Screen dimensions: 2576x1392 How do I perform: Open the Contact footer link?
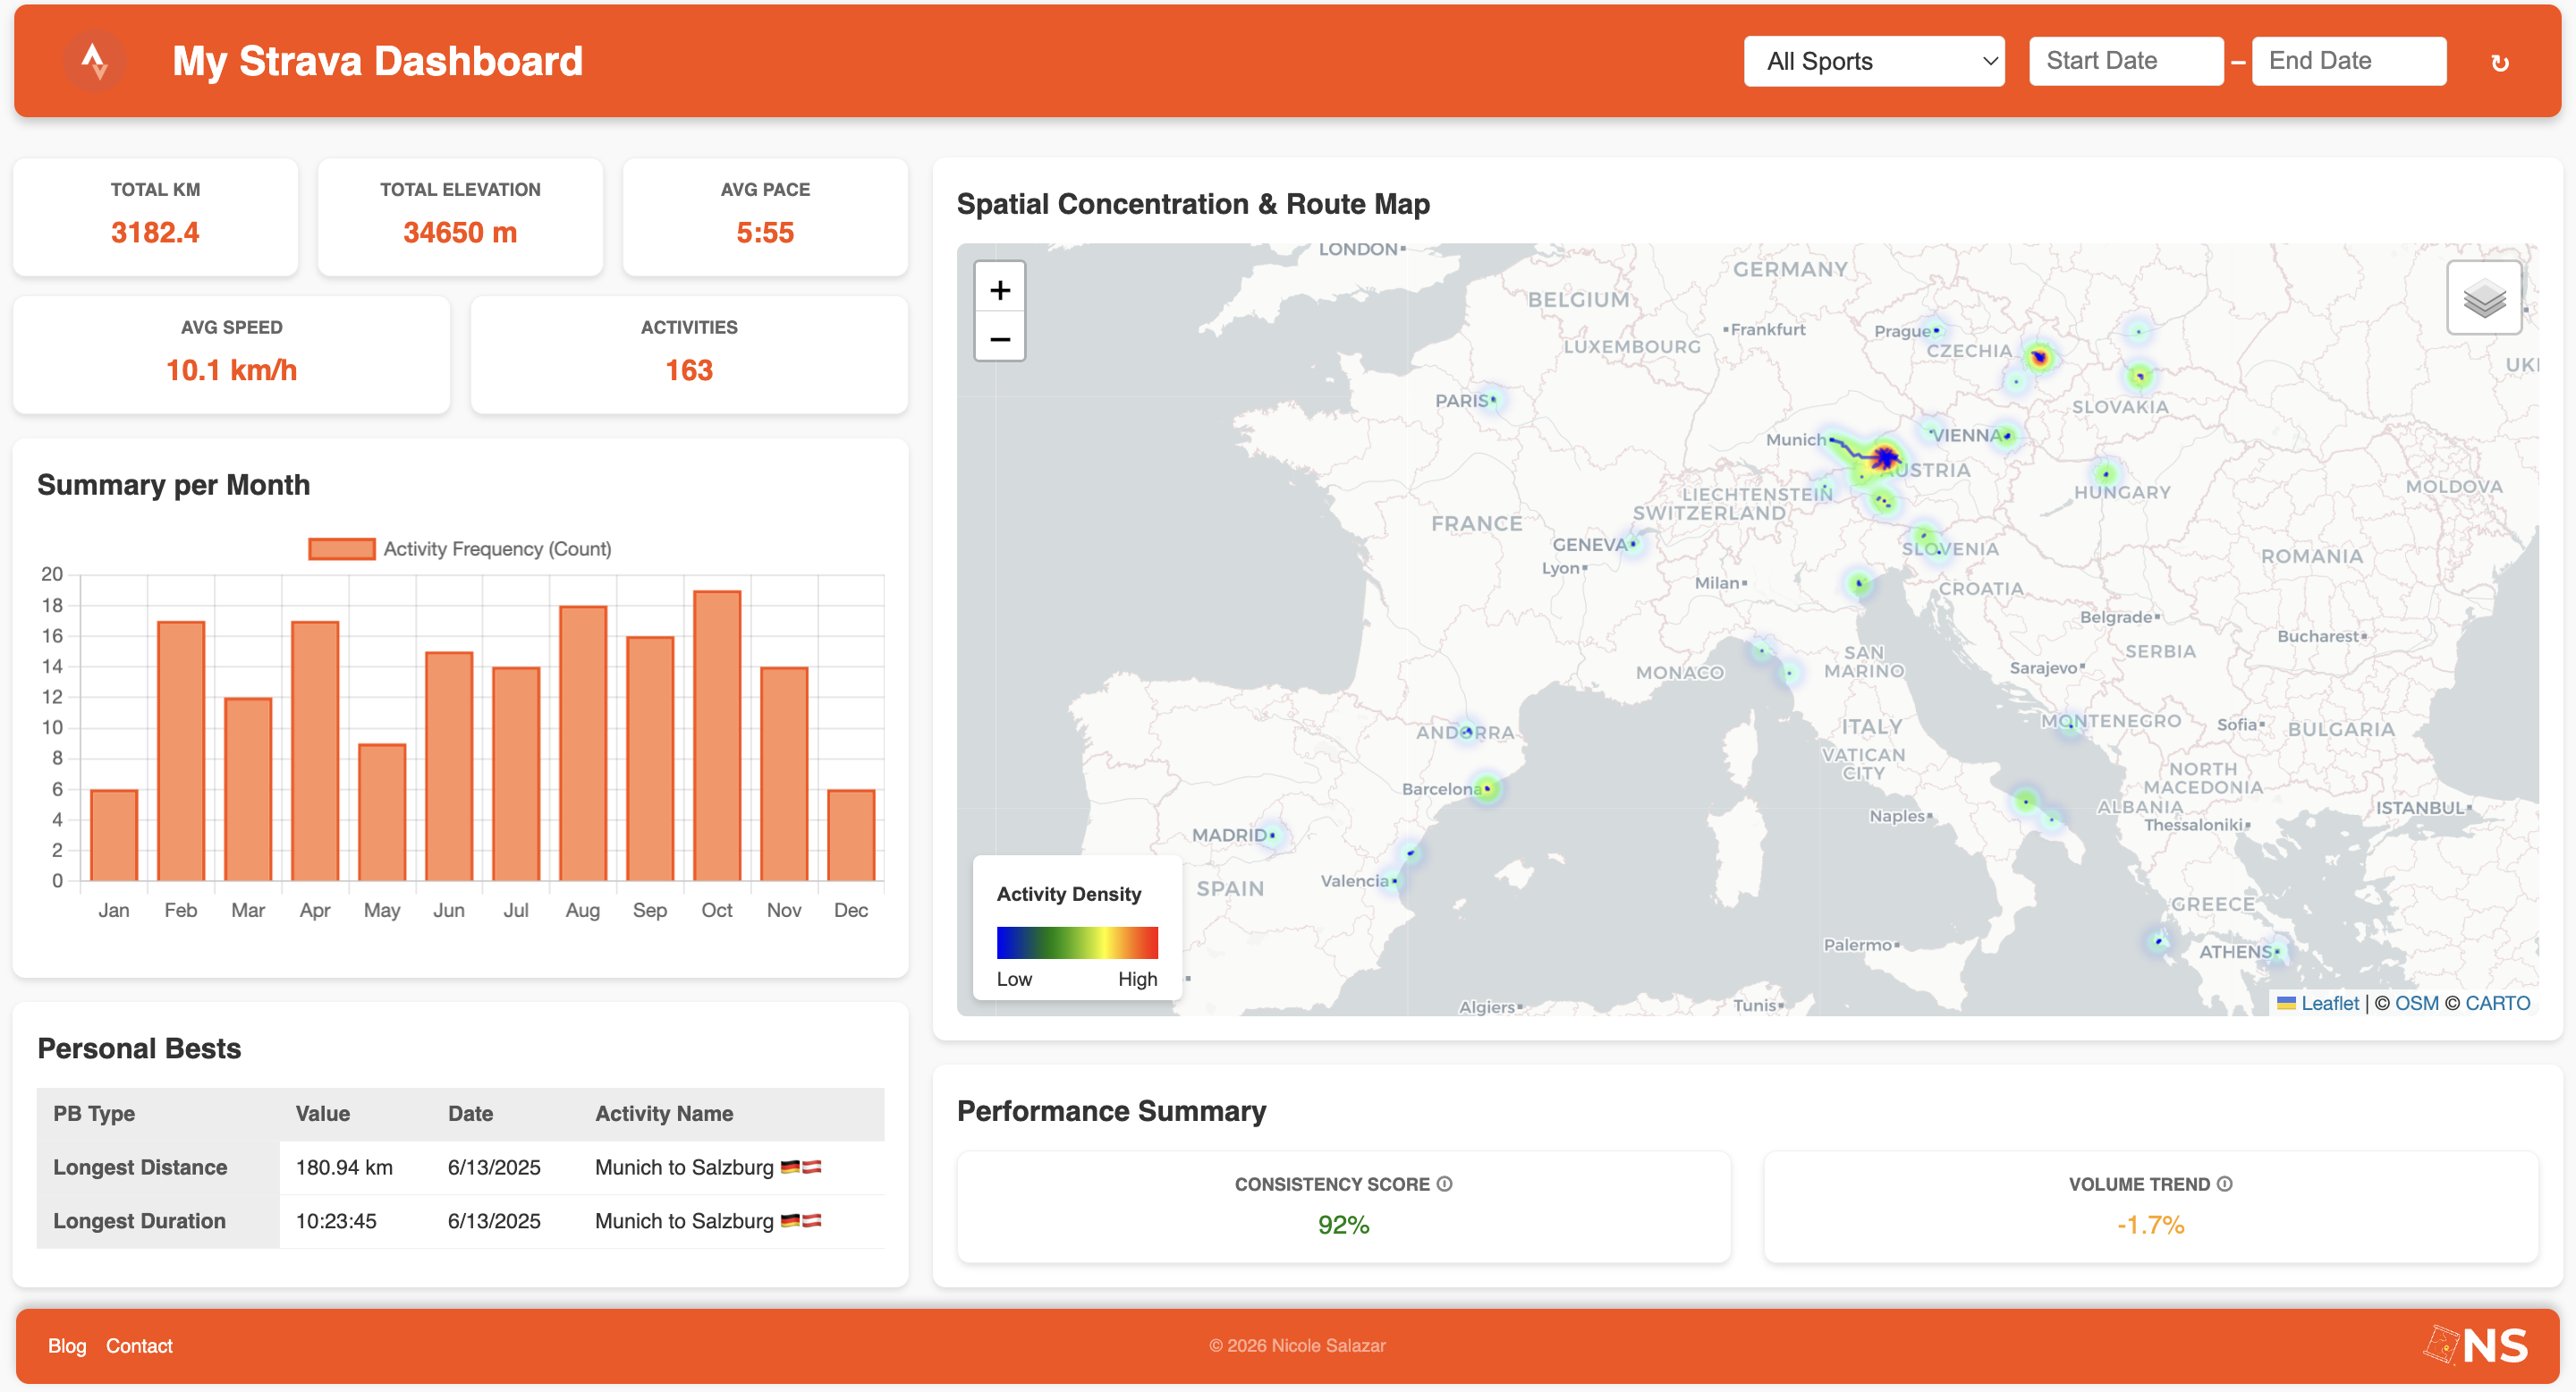139,1346
